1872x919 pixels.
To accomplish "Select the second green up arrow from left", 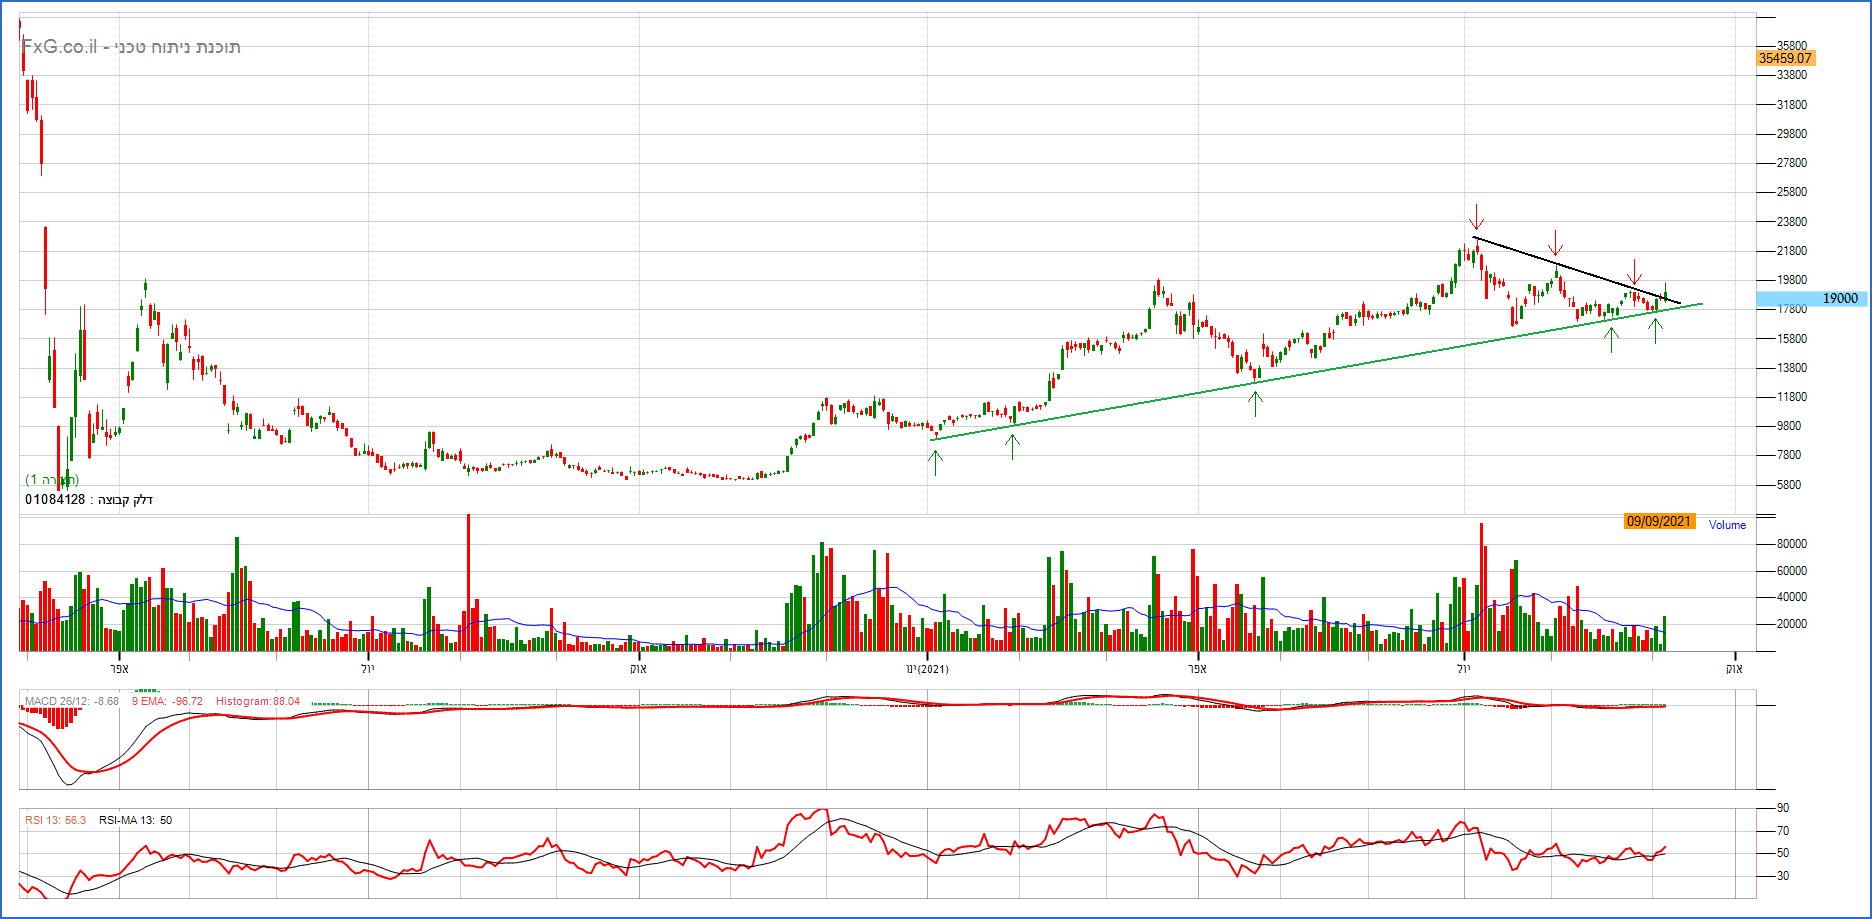I will (1012, 446).
